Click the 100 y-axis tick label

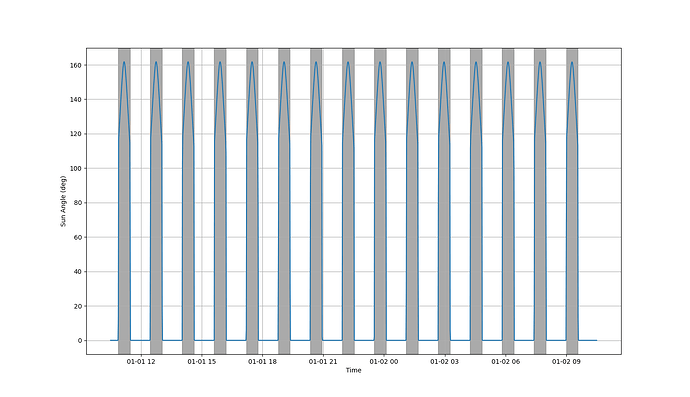(76, 169)
